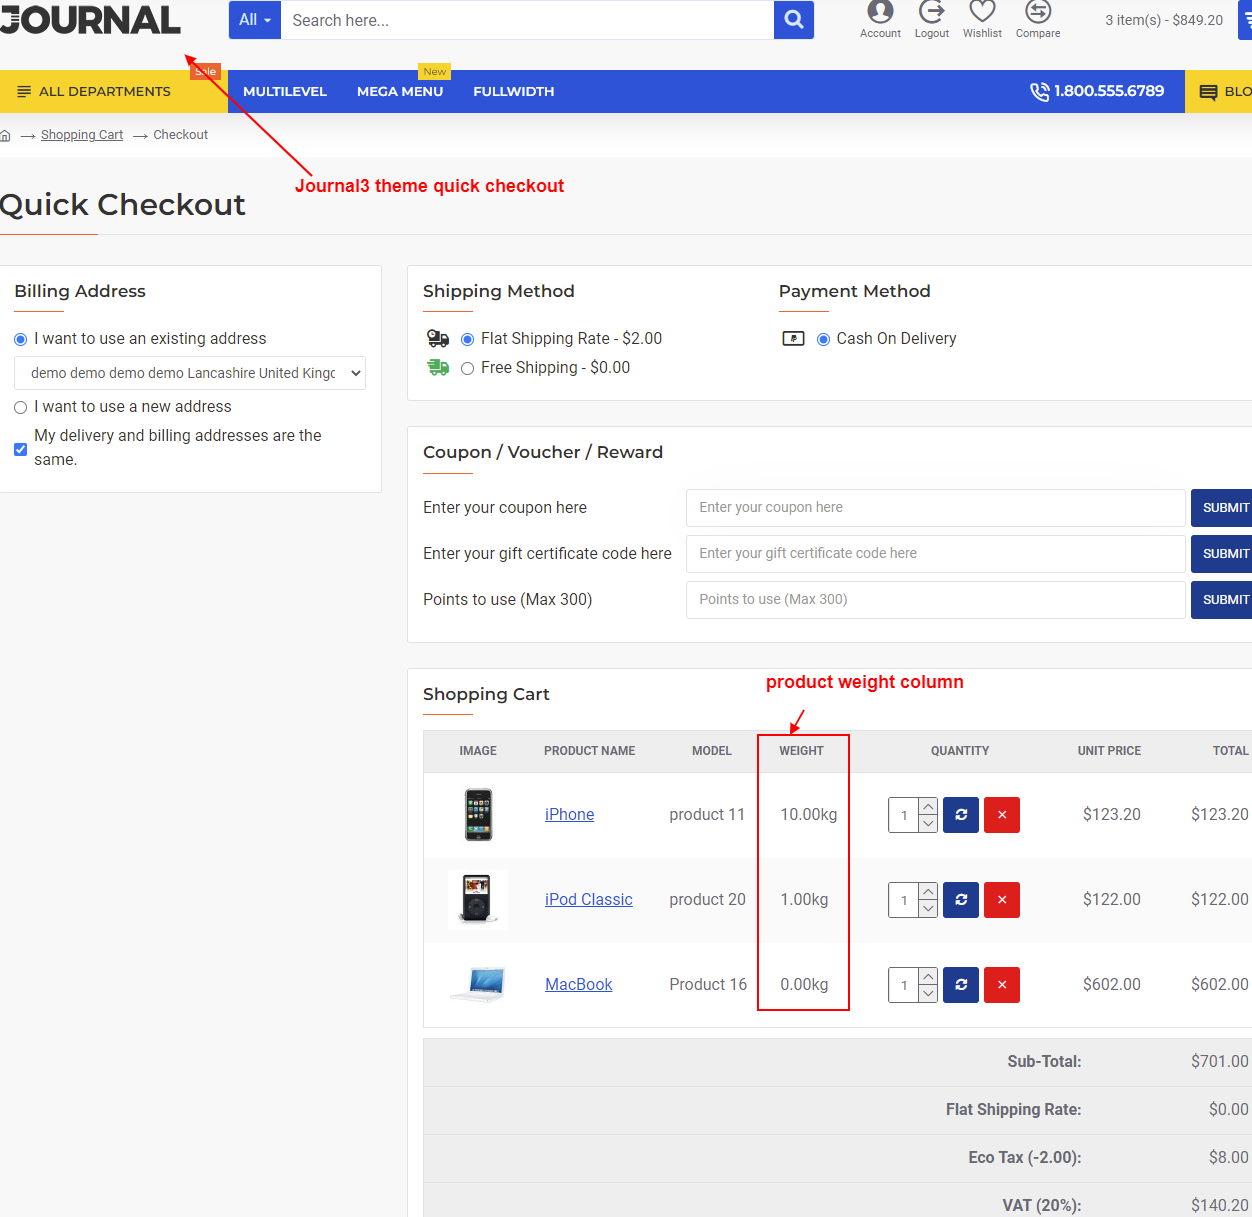The height and width of the screenshot is (1217, 1252).
Task: Go to Shopping Cart breadcrumb
Action: click(82, 135)
